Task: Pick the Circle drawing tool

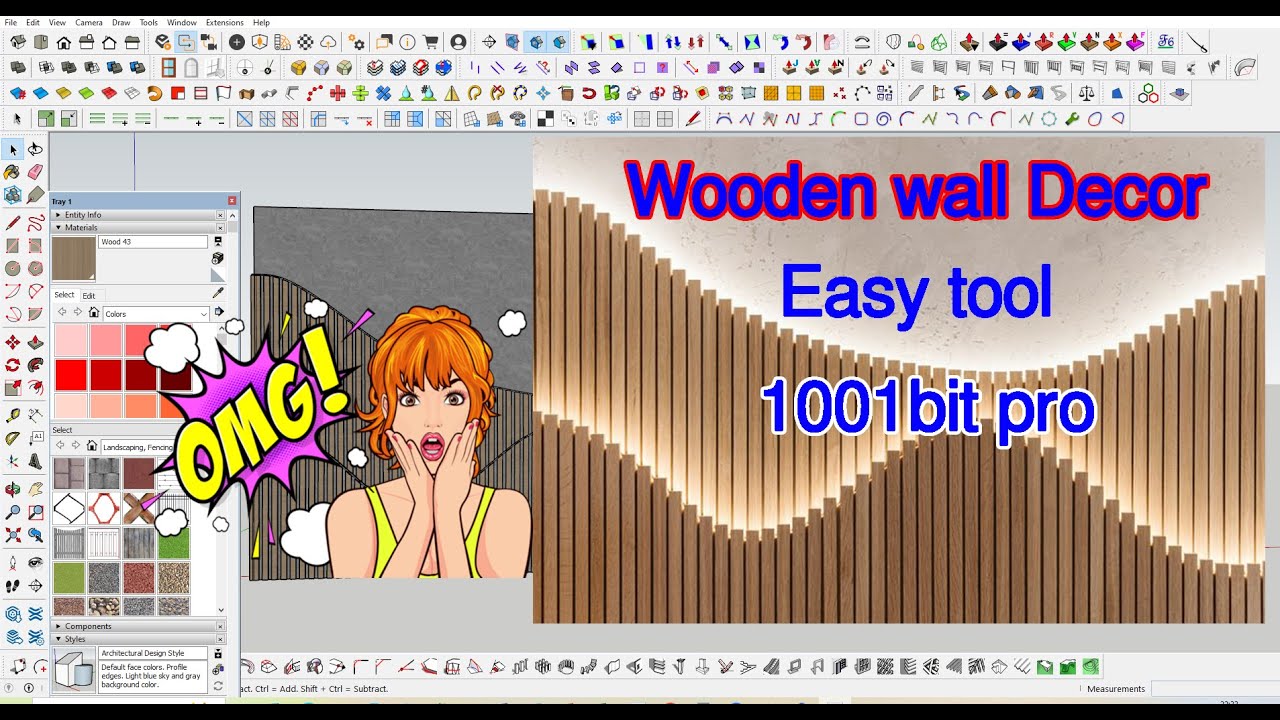Action: [x=13, y=269]
